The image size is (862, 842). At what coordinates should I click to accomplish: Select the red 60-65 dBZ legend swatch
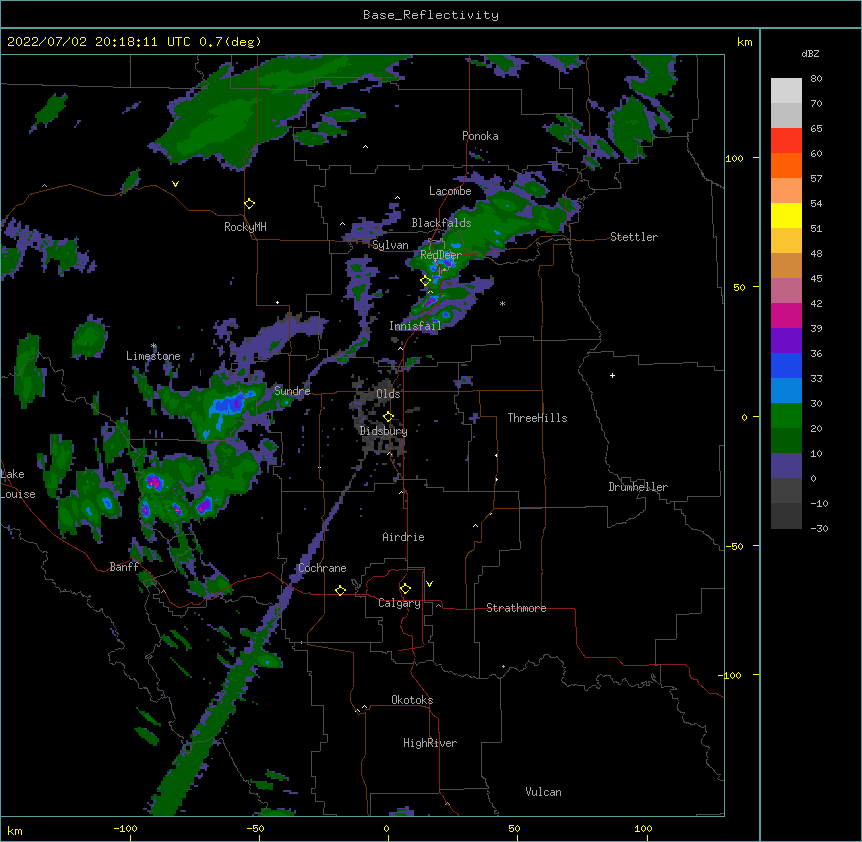click(786, 140)
